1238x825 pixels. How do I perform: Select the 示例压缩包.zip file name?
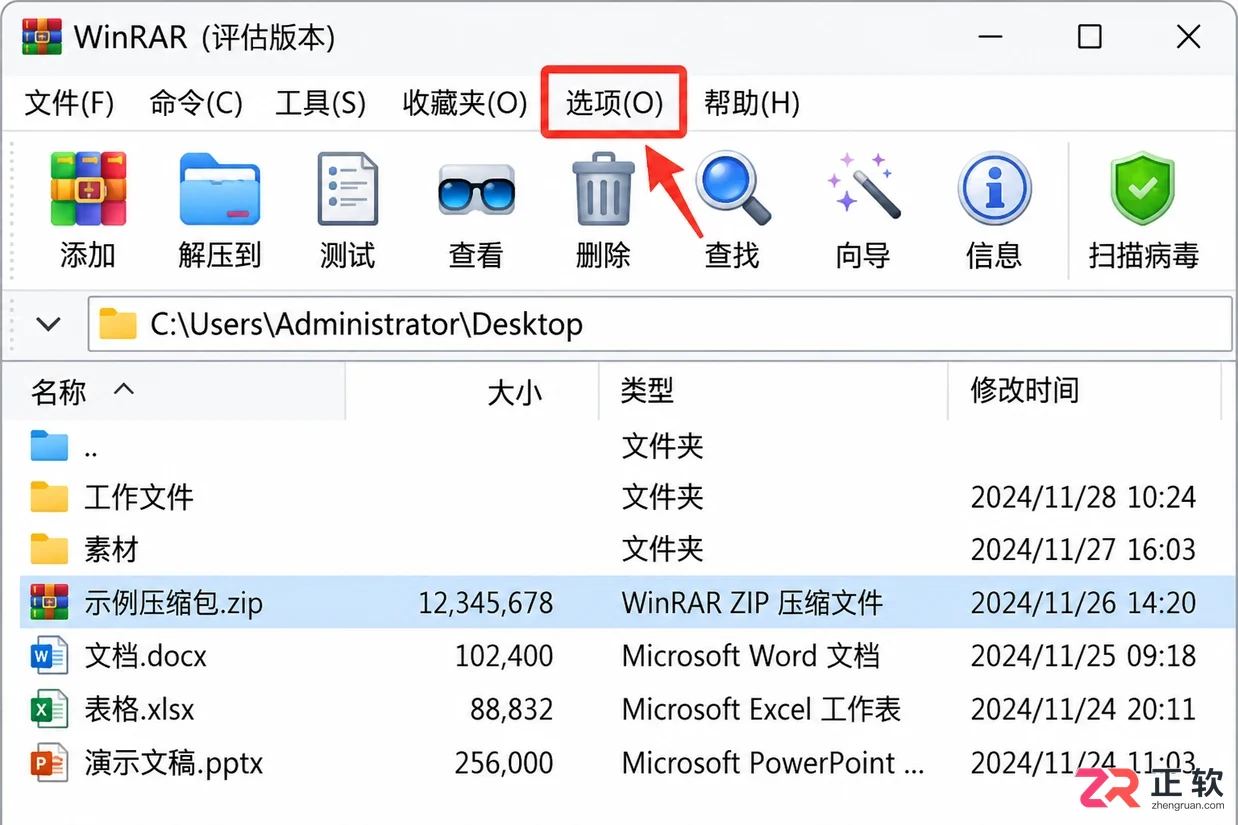click(174, 603)
